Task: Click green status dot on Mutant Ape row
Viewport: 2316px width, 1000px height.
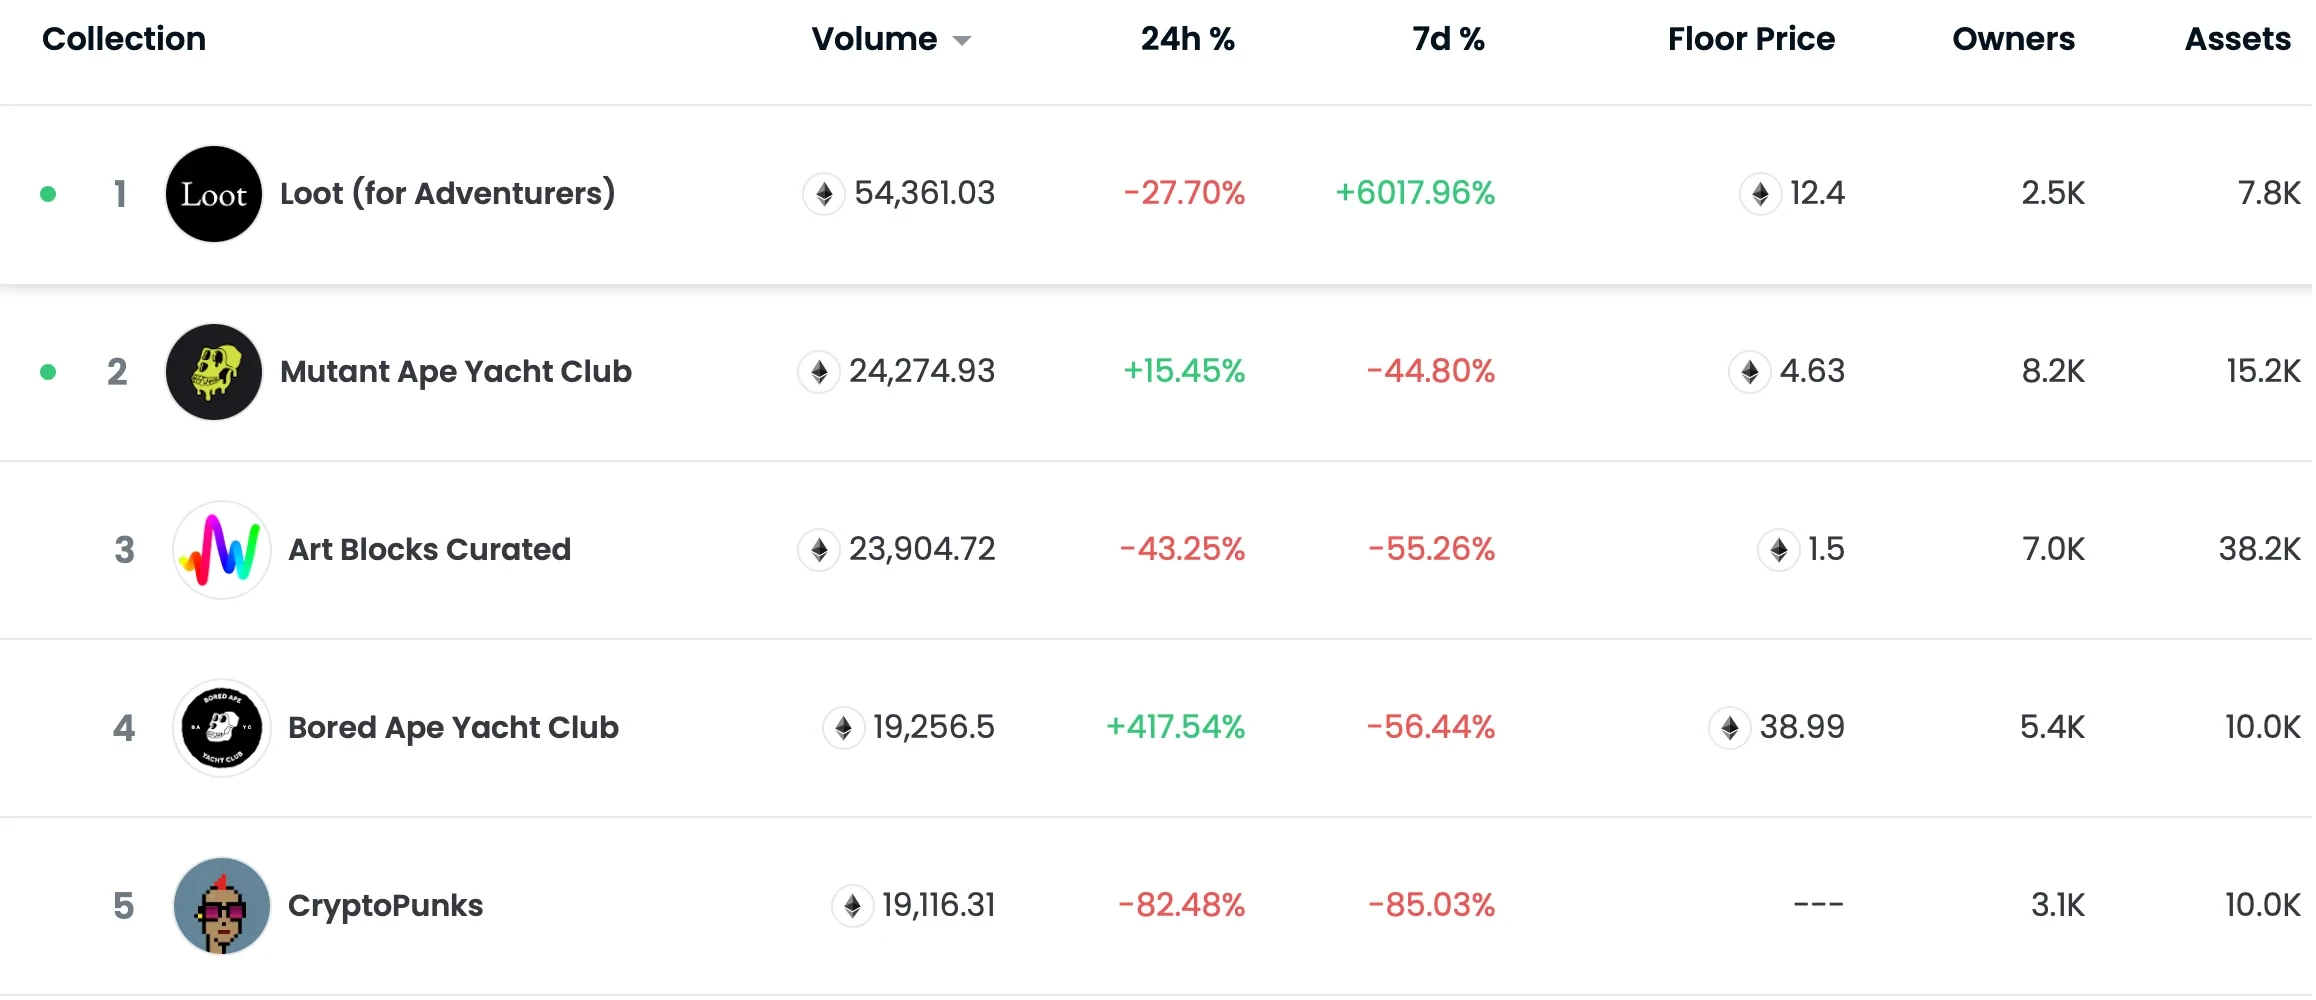Action: pyautogui.click(x=48, y=372)
